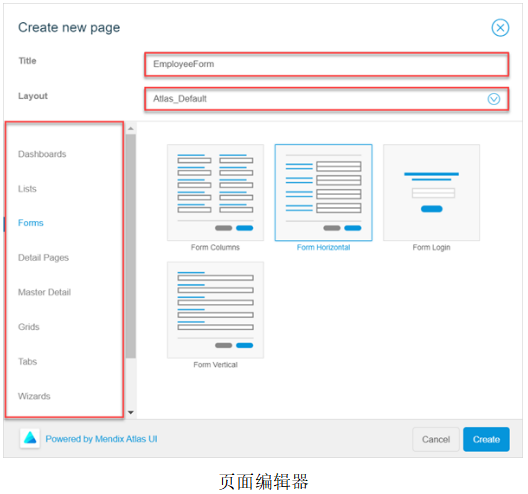
Task: Close the Create new page dialog
Action: click(x=500, y=28)
